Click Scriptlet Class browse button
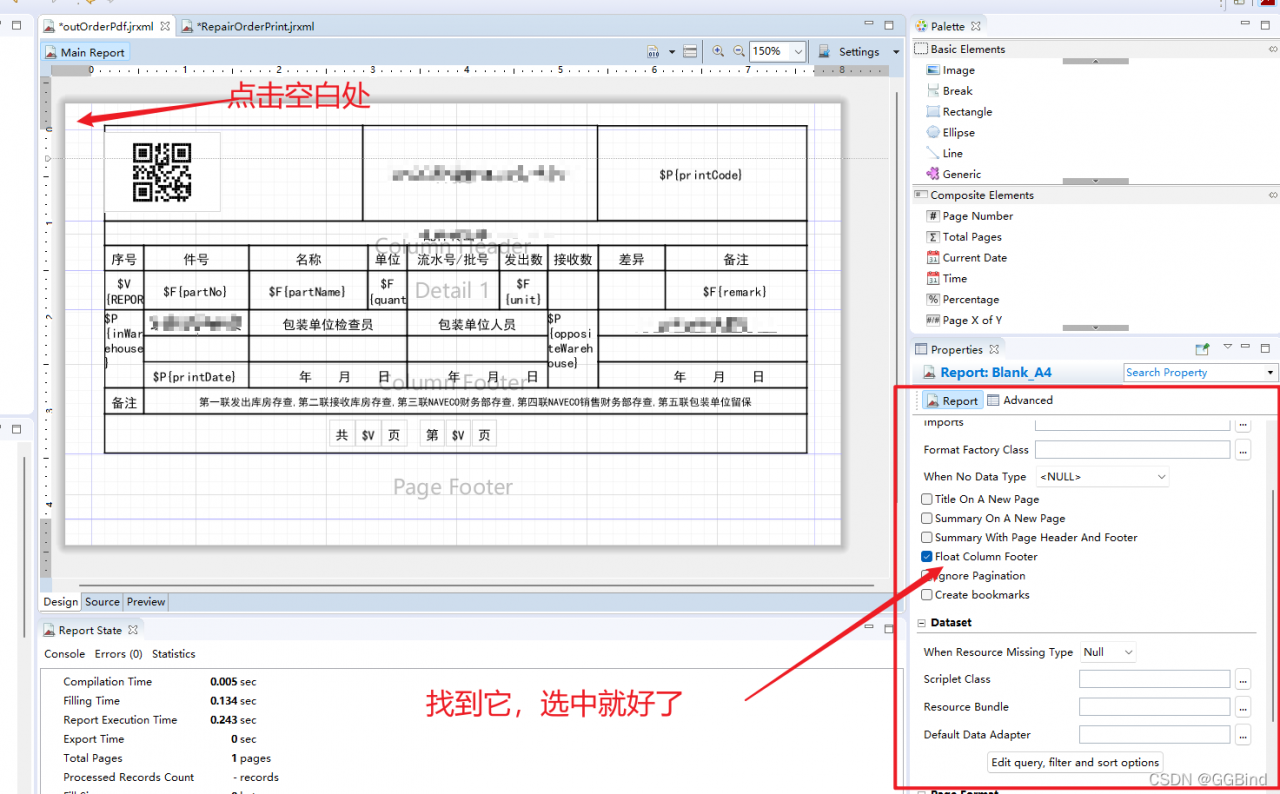 [x=1243, y=680]
